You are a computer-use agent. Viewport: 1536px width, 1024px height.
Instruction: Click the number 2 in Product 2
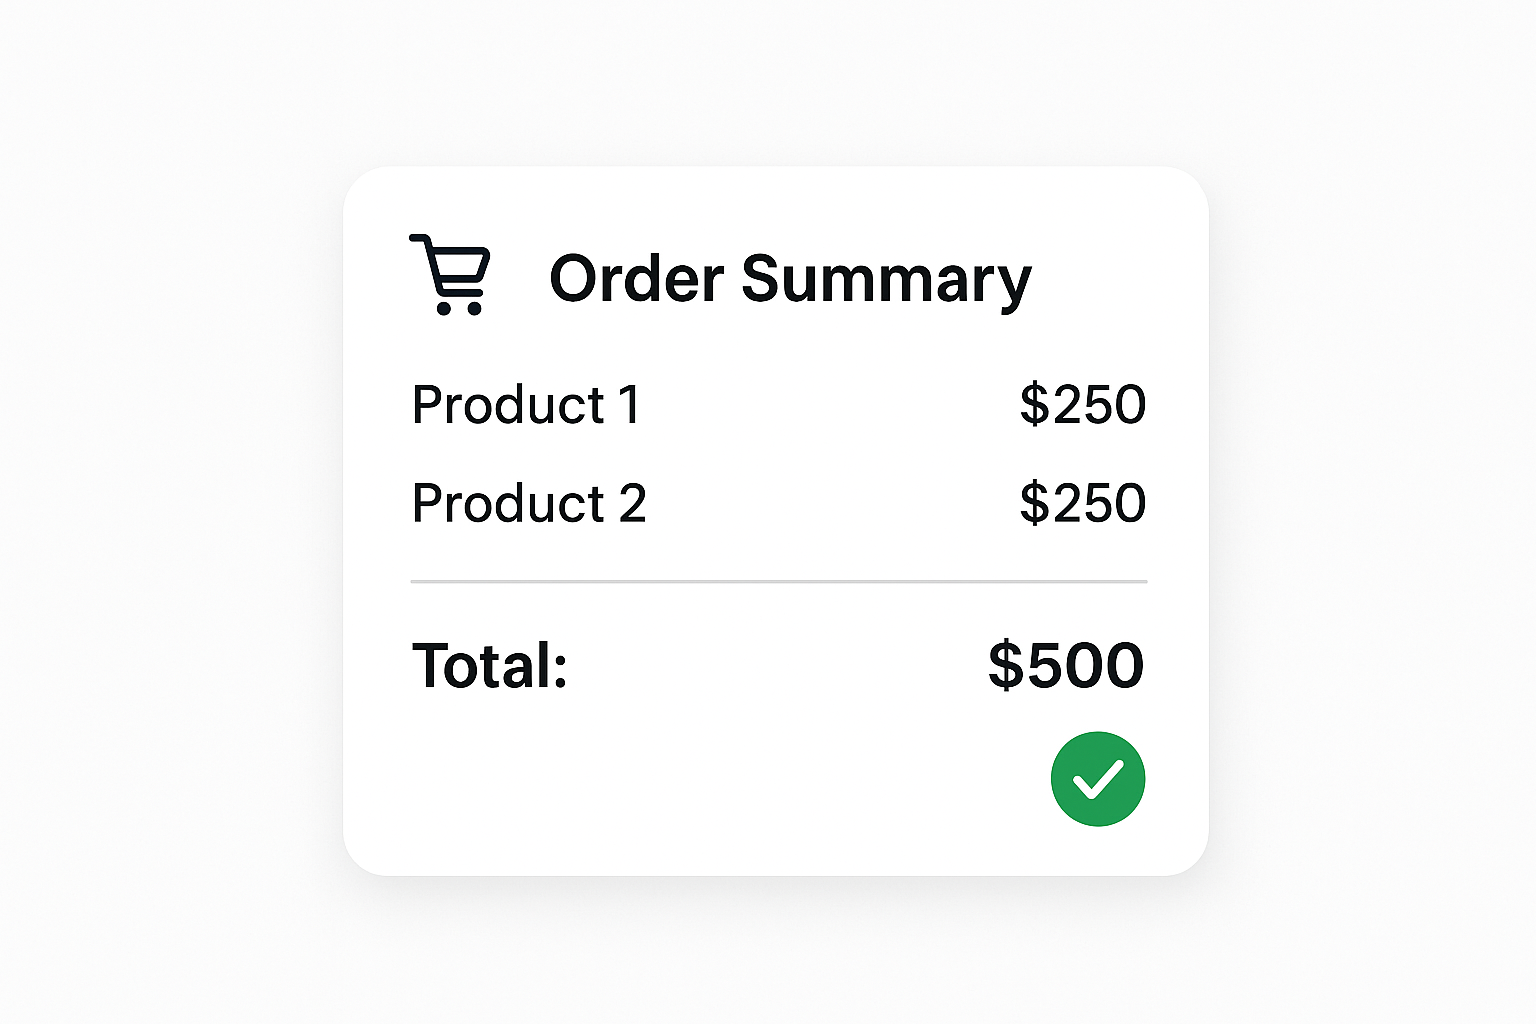tap(632, 503)
